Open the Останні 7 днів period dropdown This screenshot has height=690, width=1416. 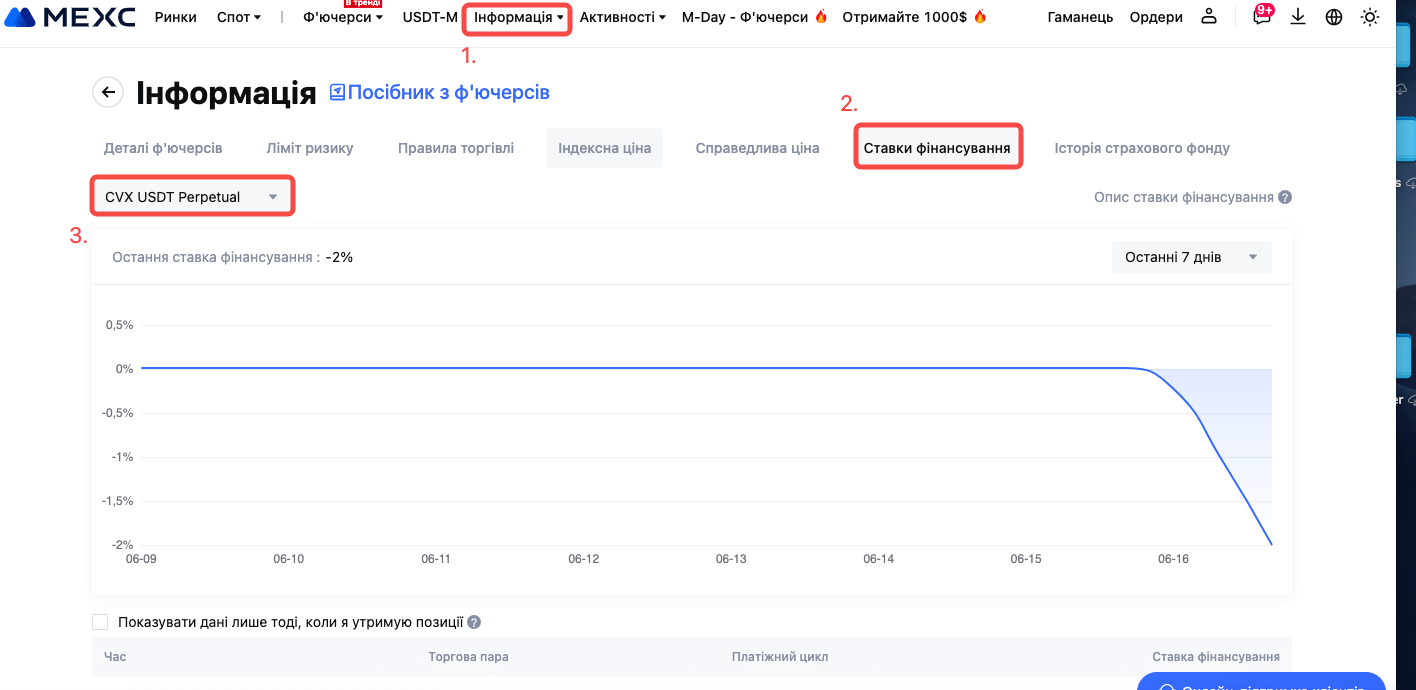(x=1191, y=257)
